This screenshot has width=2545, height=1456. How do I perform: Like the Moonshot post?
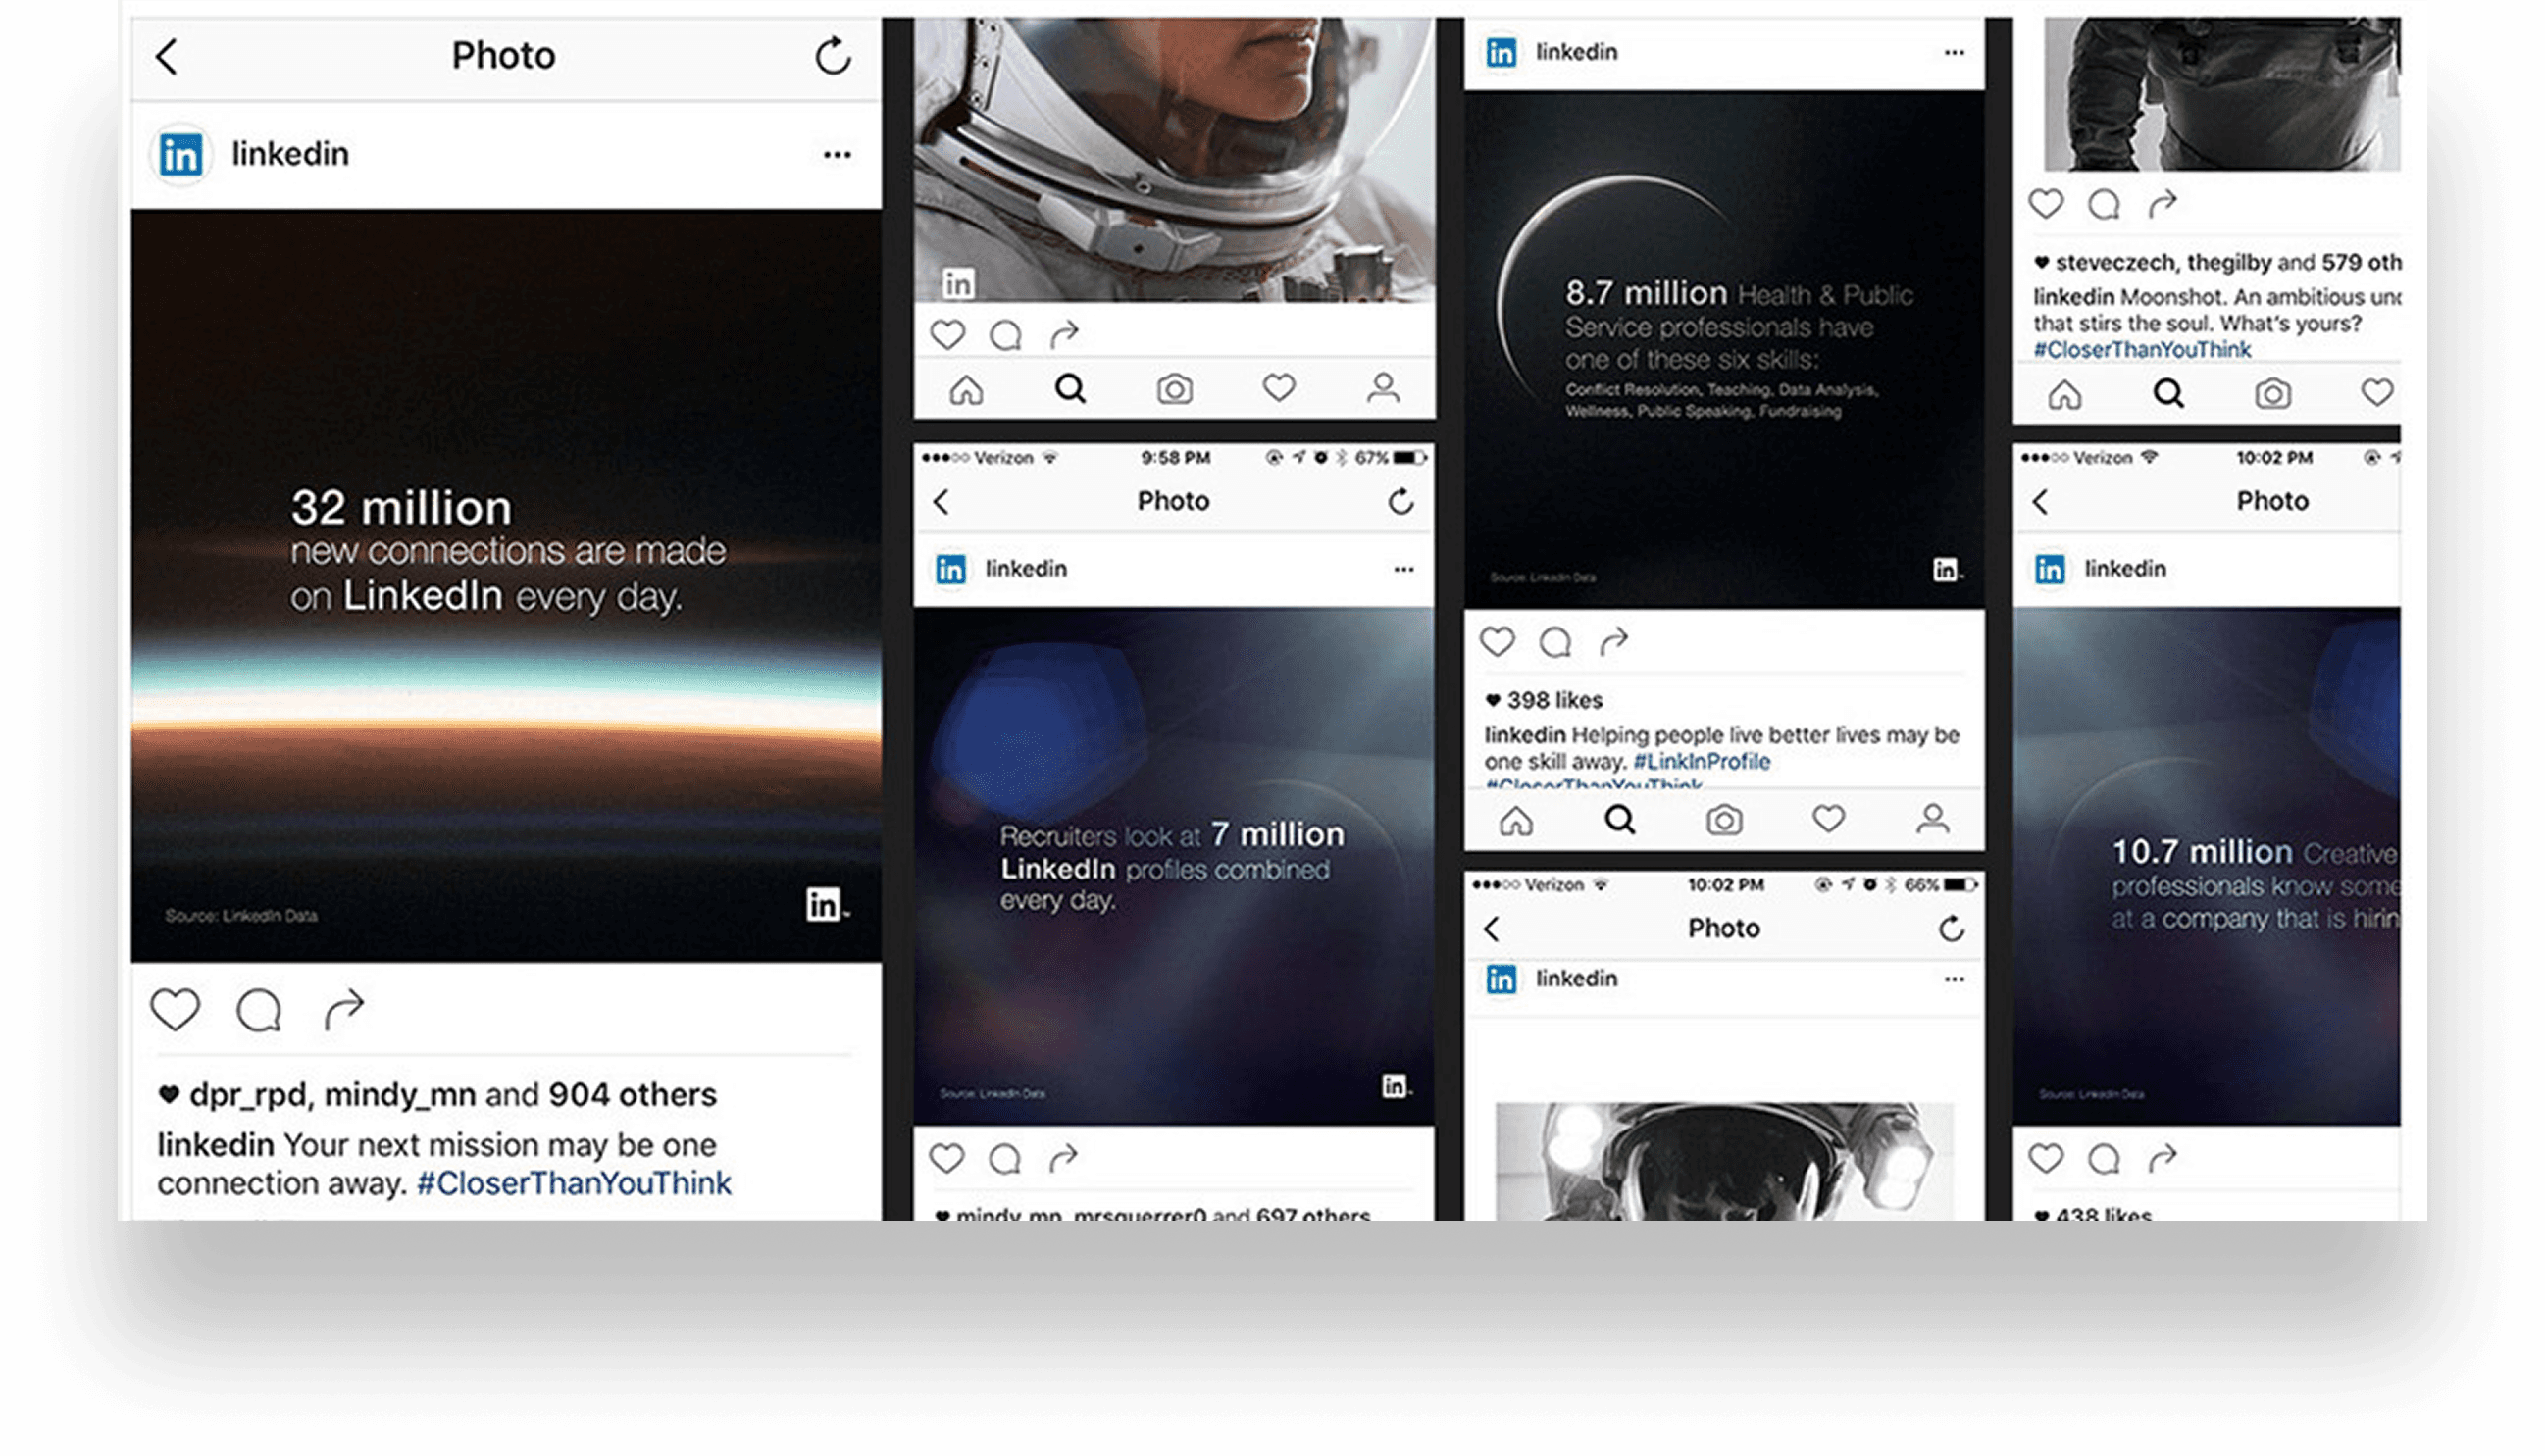tap(2045, 204)
